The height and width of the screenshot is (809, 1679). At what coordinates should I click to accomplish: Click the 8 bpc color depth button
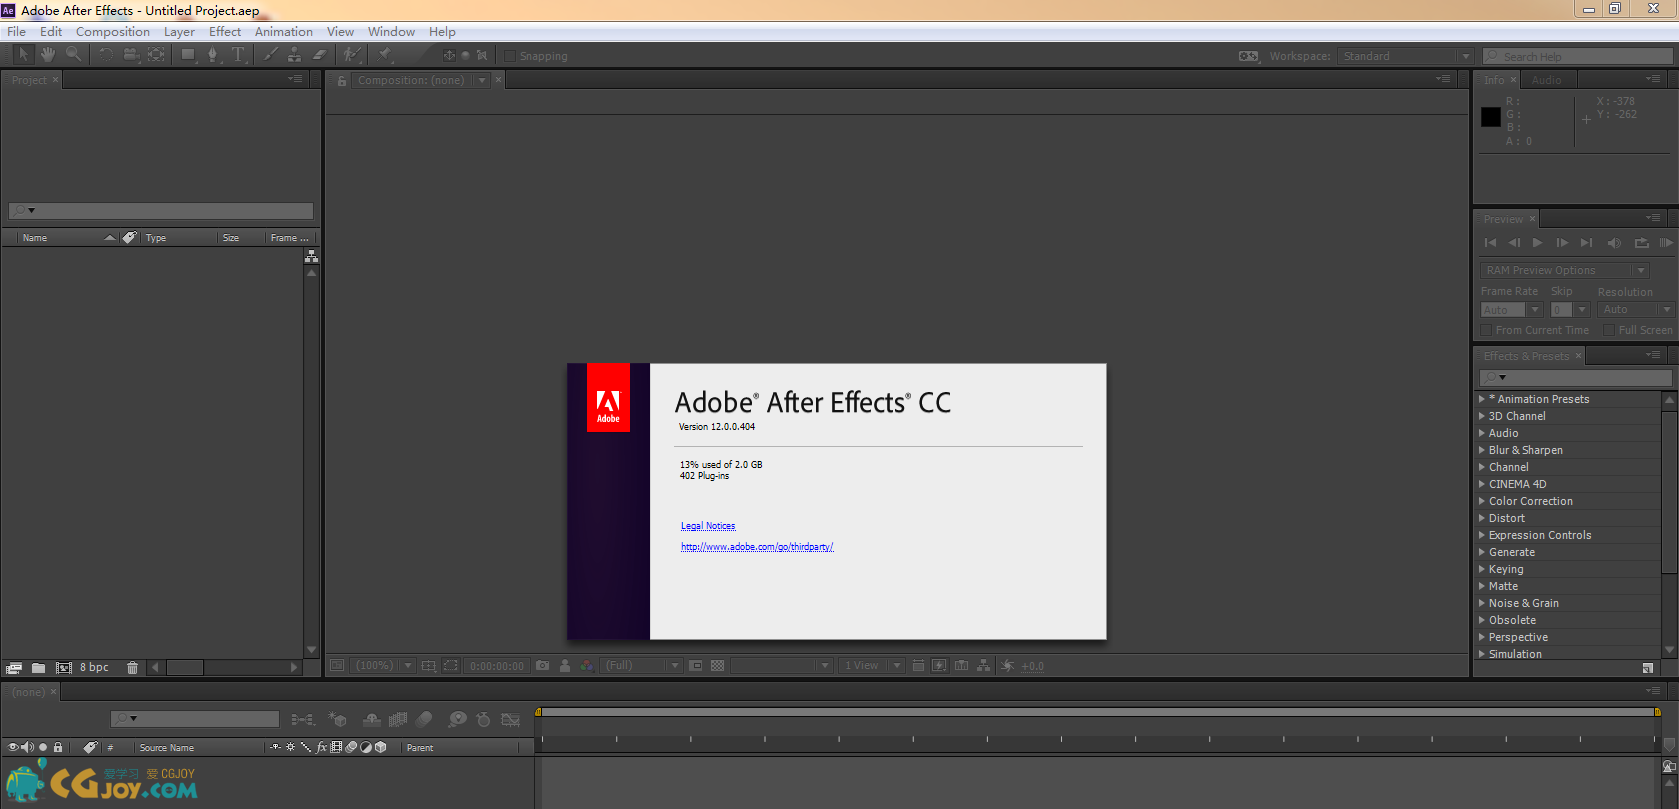point(94,668)
